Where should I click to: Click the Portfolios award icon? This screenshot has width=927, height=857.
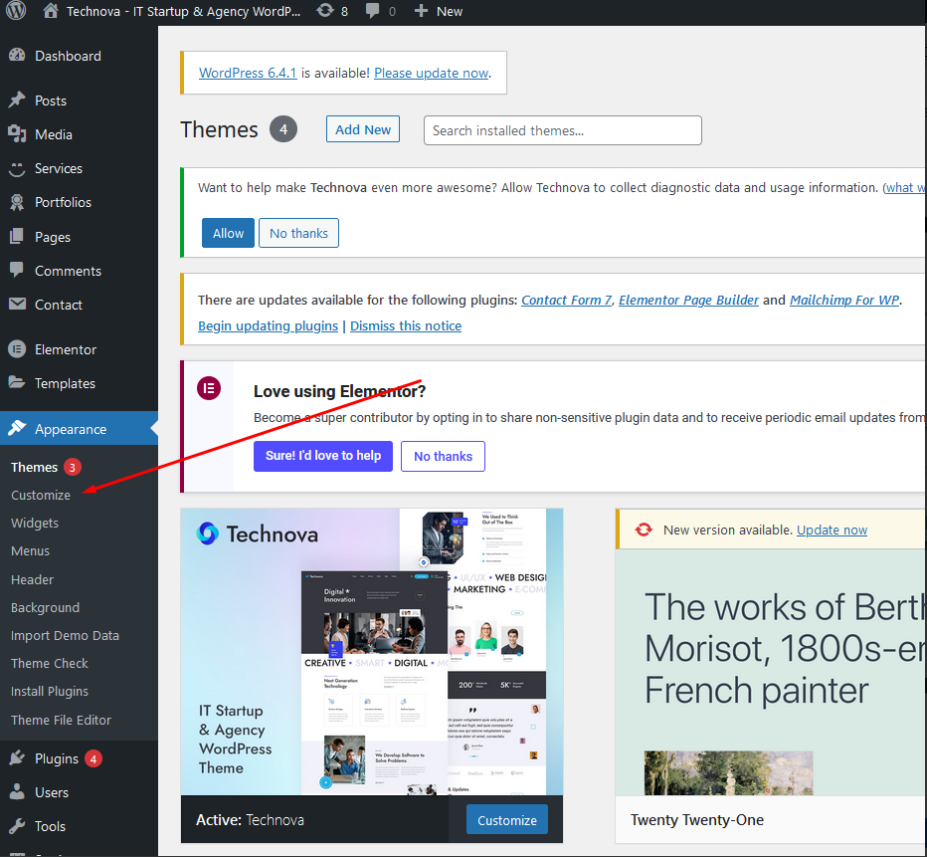(x=17, y=202)
